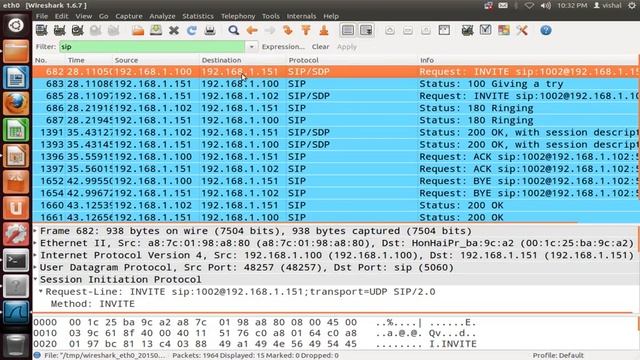Click the go to packet number icon
Screen dimensions: 640x360
pyautogui.click(x=288, y=30)
